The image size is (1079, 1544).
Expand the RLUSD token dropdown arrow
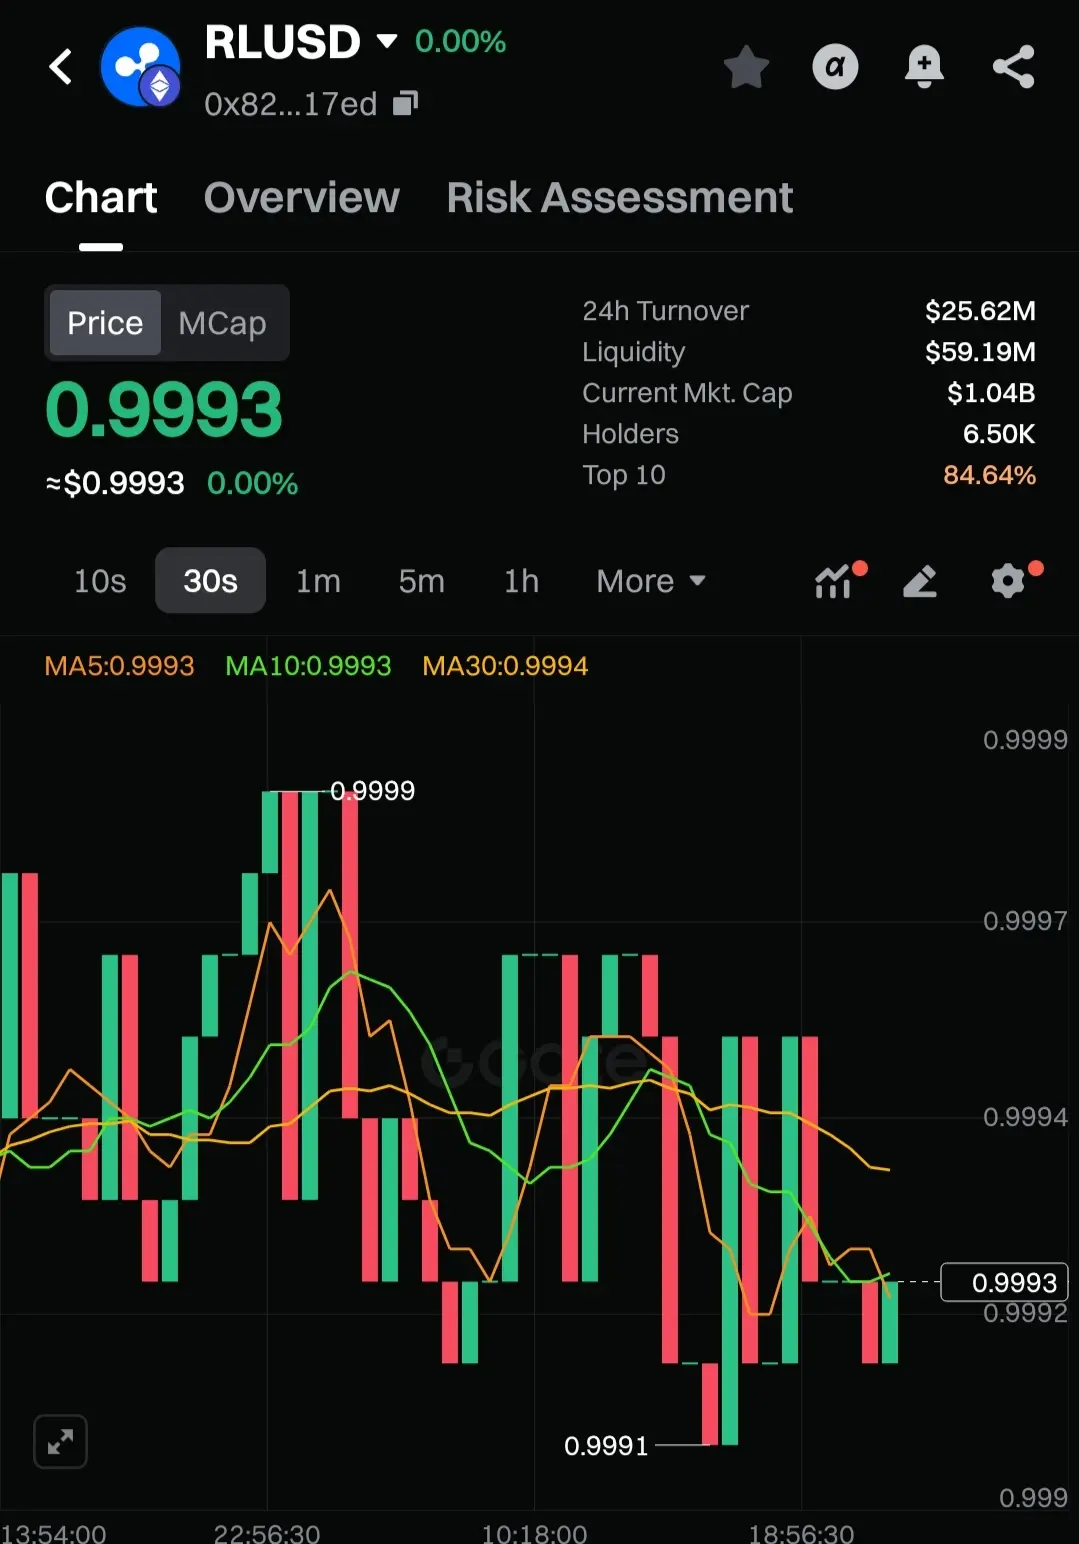tap(387, 41)
